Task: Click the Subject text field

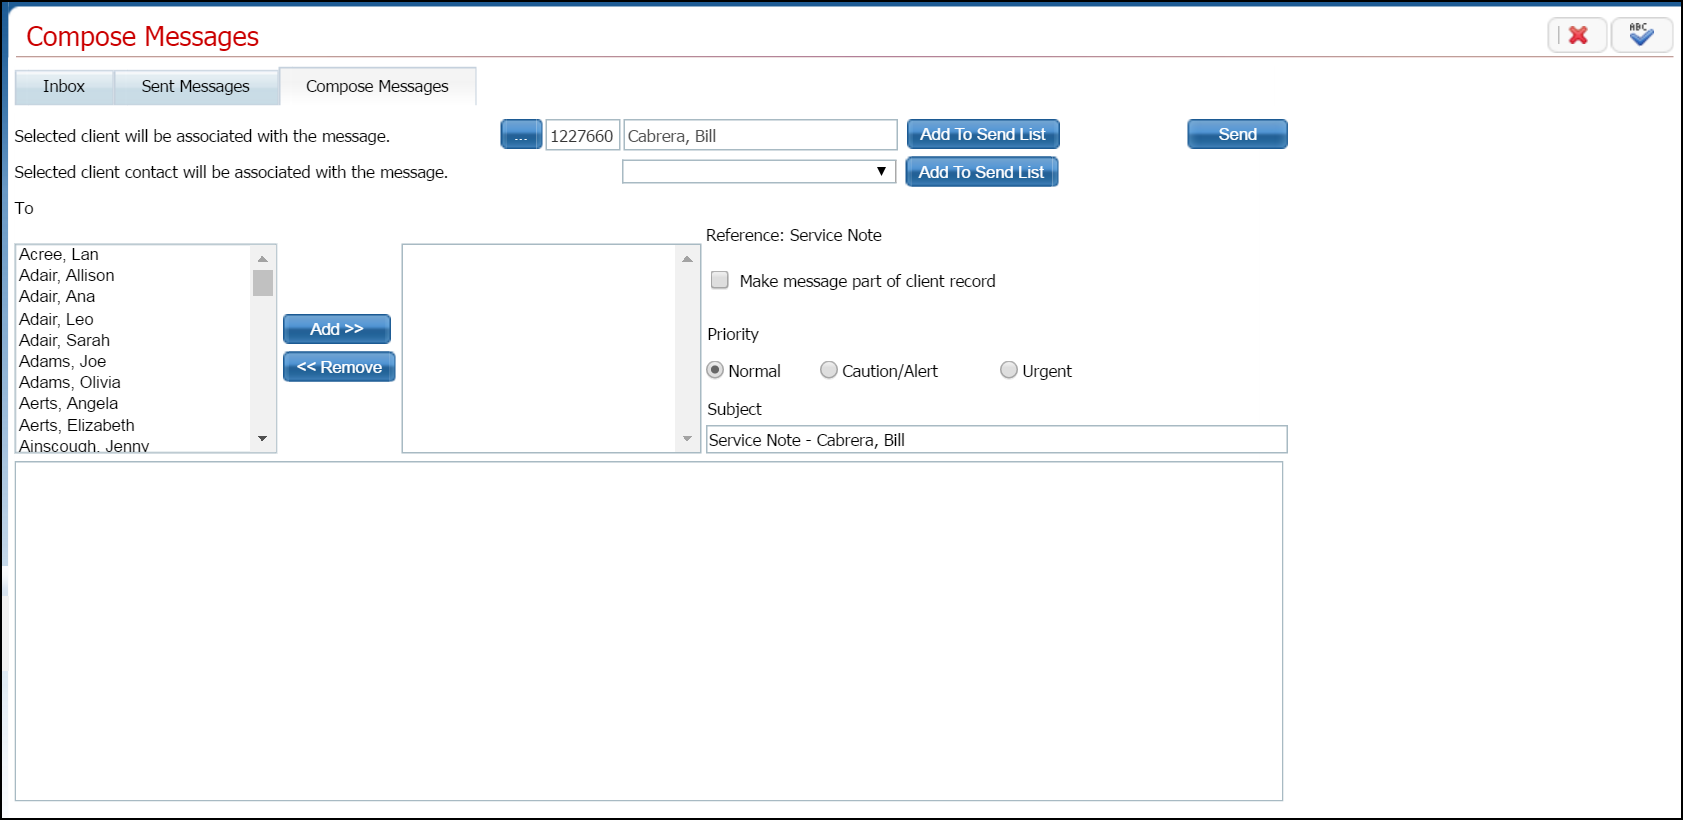Action: tap(996, 440)
